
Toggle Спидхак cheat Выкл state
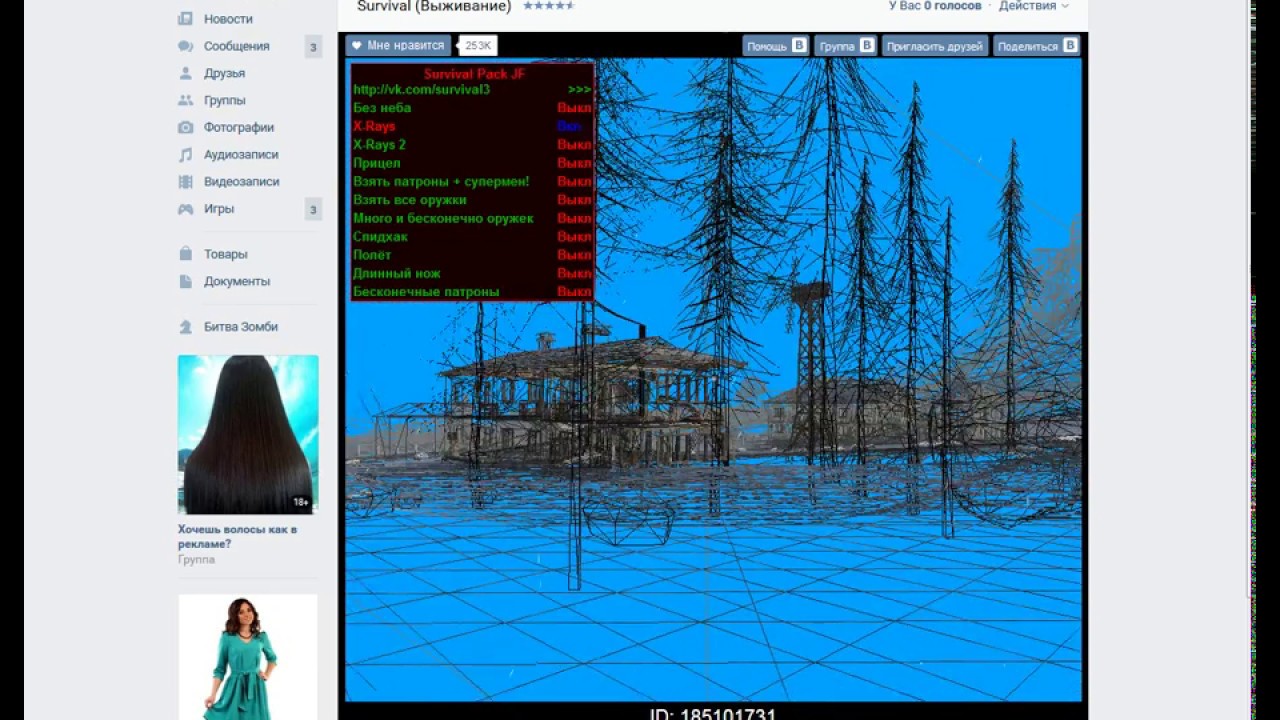pyautogui.click(x=574, y=237)
